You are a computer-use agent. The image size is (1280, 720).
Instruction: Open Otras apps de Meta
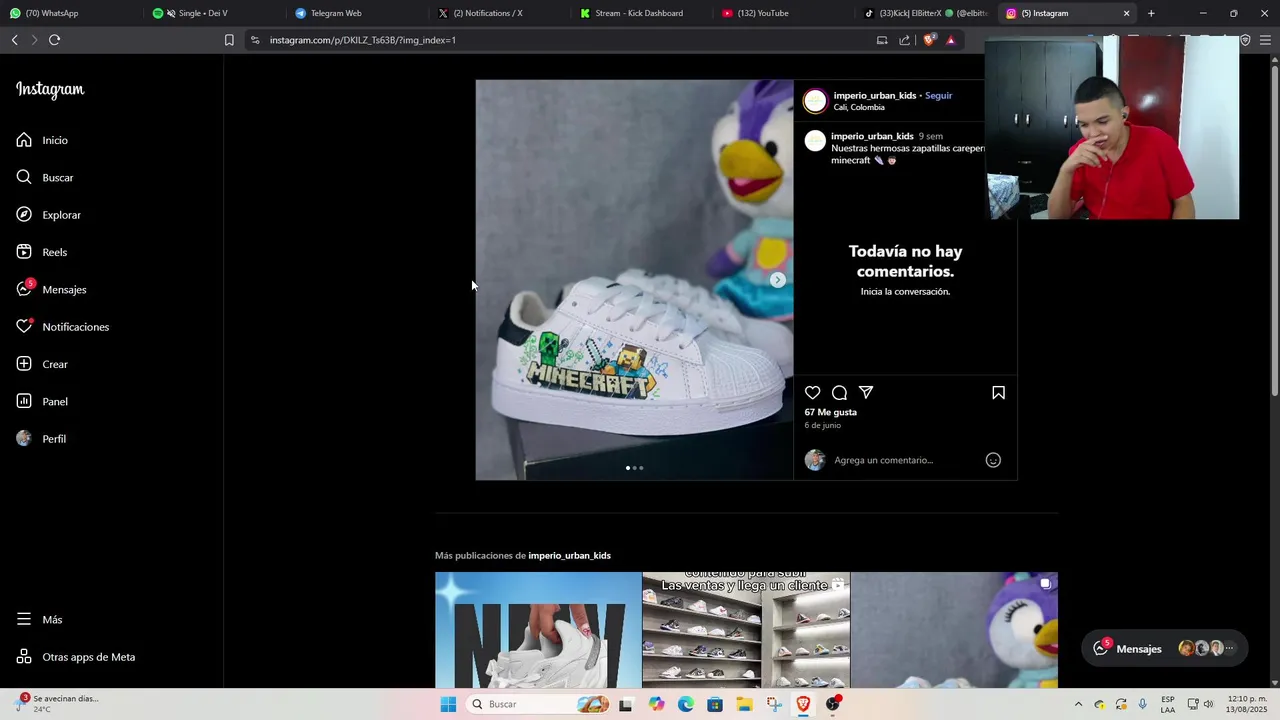point(76,657)
